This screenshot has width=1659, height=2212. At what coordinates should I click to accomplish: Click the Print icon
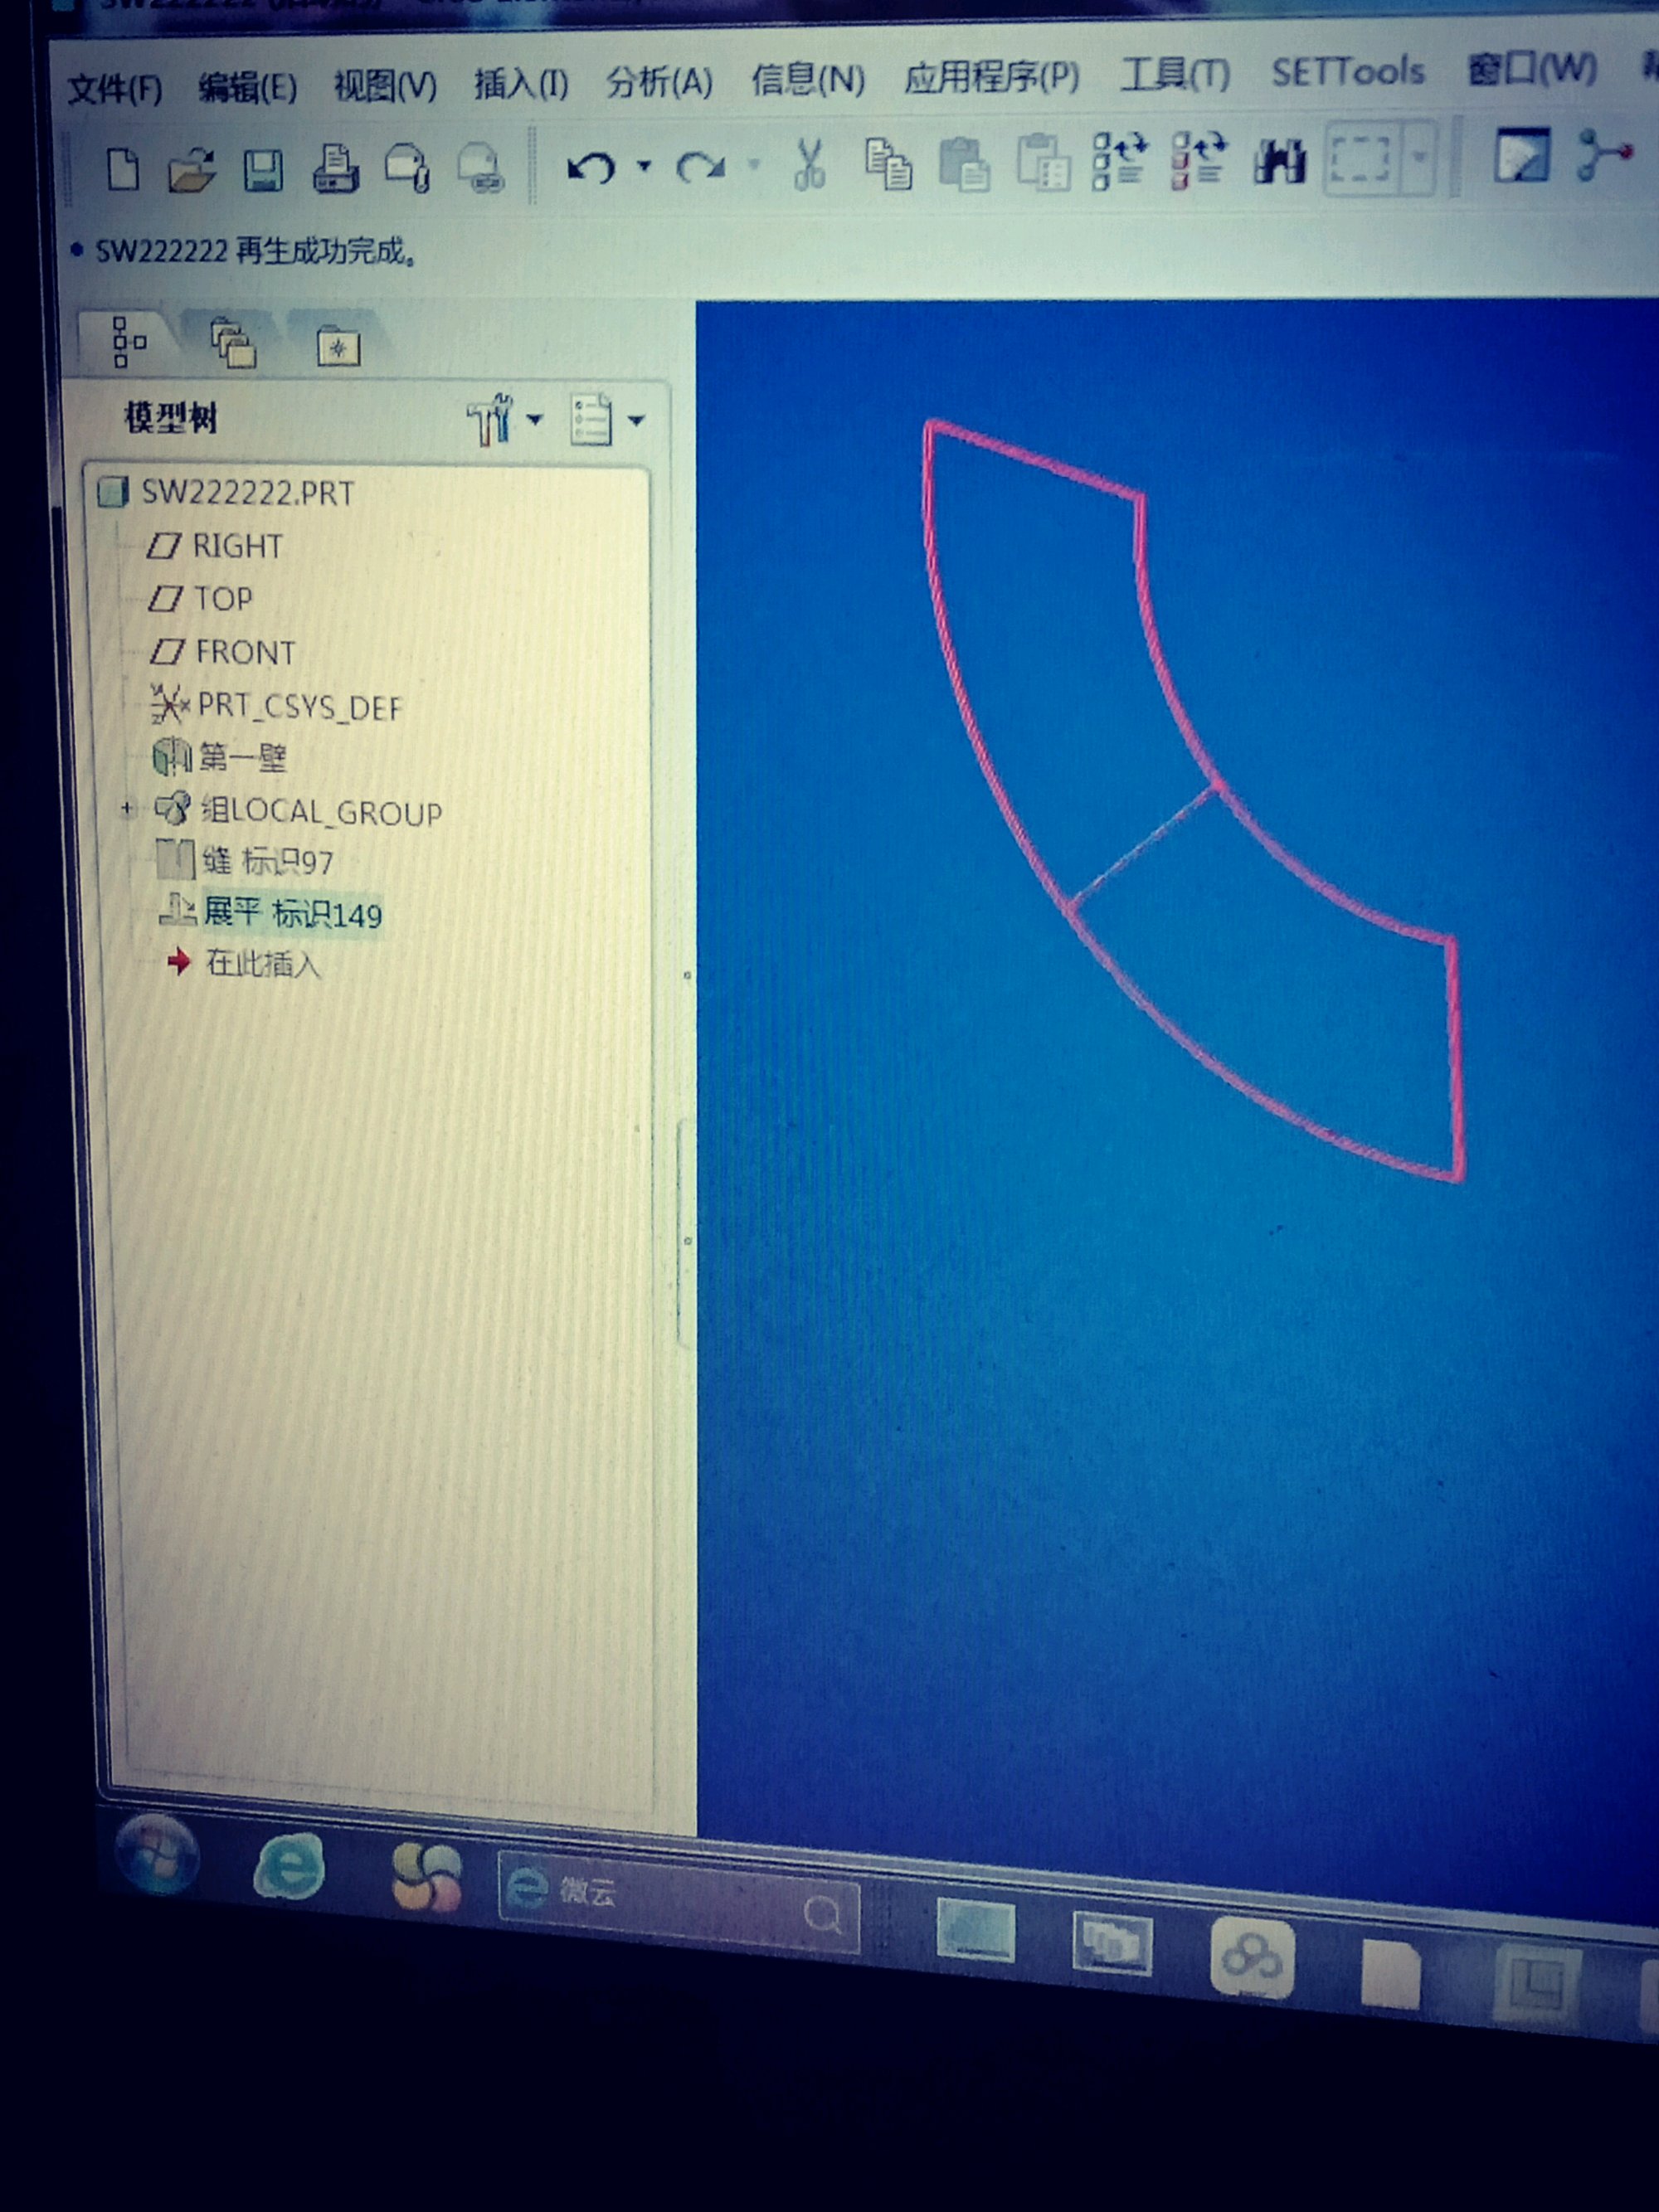(336, 168)
